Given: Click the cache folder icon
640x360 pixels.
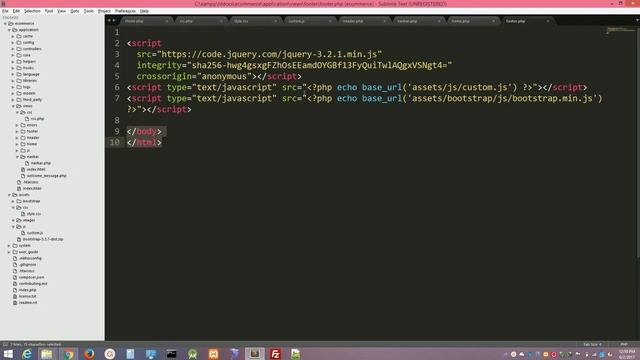Looking at the screenshot, I should click(19, 36).
